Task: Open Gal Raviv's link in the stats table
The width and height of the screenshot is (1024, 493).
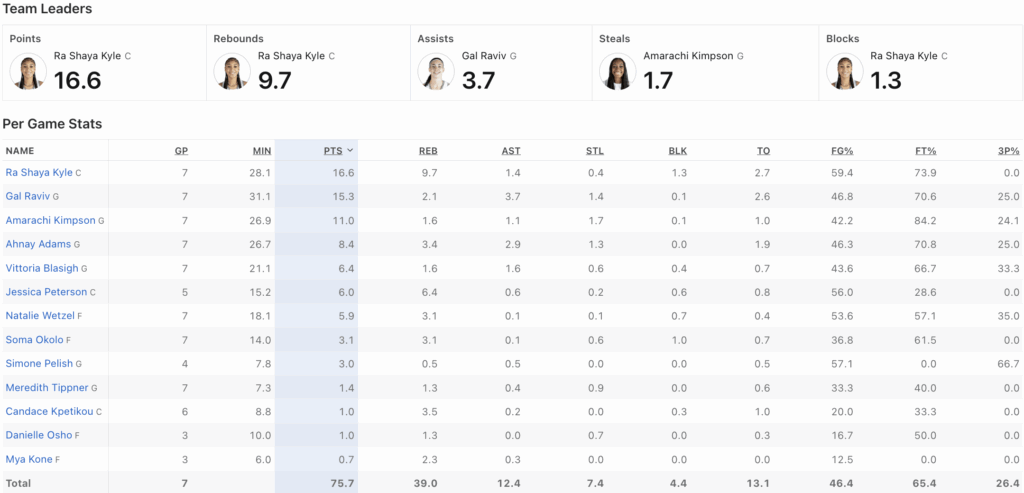Action: point(28,197)
